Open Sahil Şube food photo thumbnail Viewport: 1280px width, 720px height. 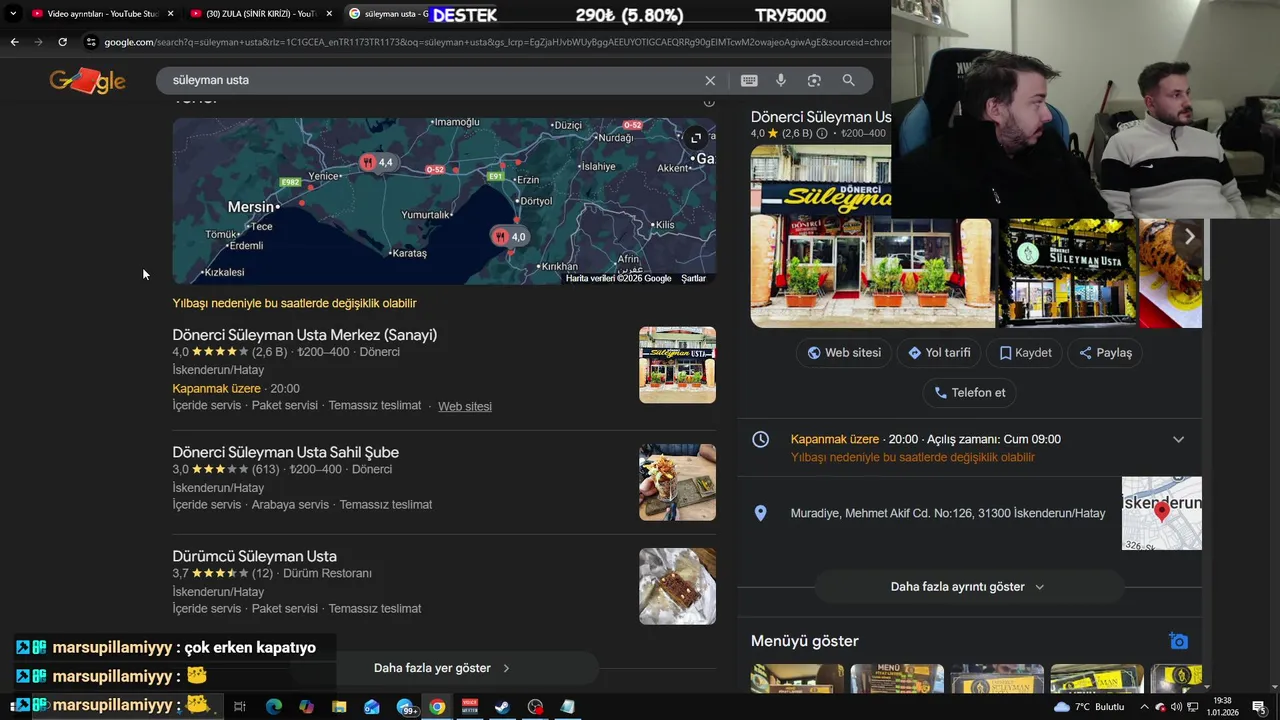677,482
